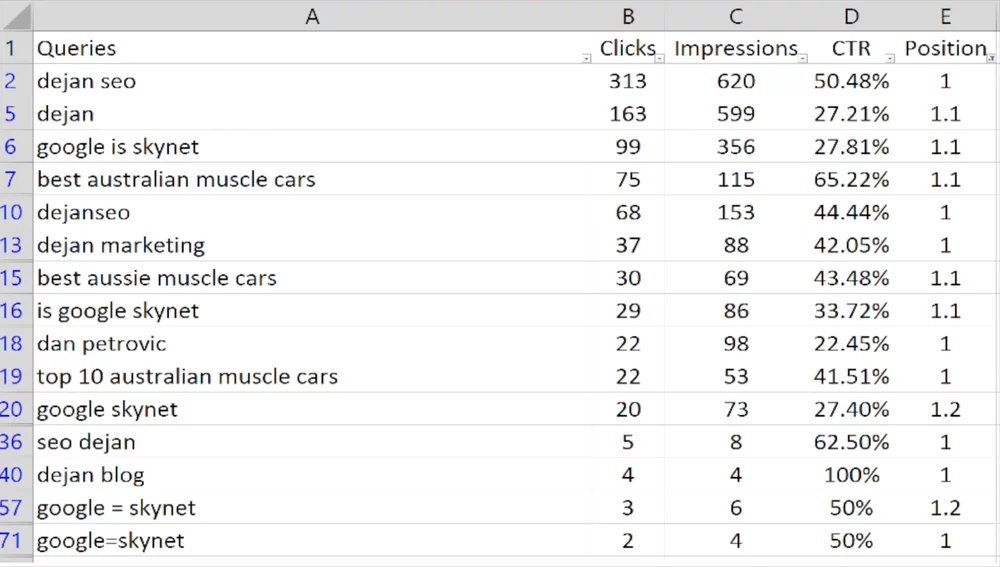The image size is (1000, 567).
Task: Open the Clicks column filter dropdown
Action: click(x=661, y=58)
